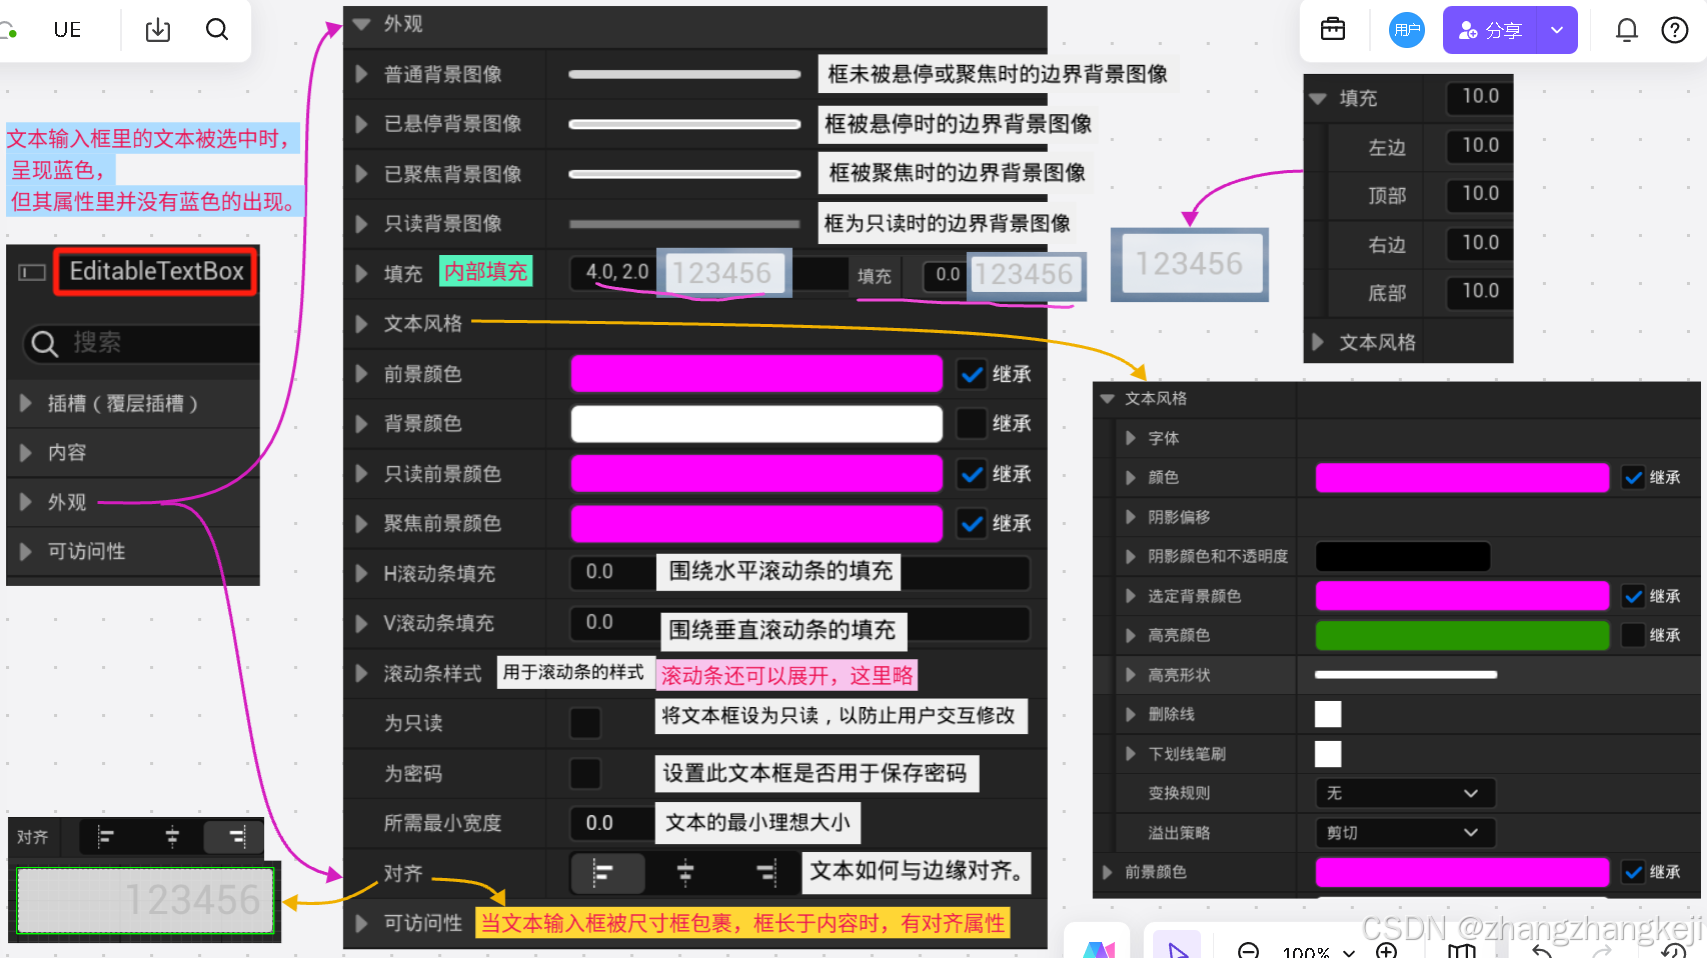Uncheck 继承 next to 前景颜色
1707x958 pixels.
(x=971, y=373)
